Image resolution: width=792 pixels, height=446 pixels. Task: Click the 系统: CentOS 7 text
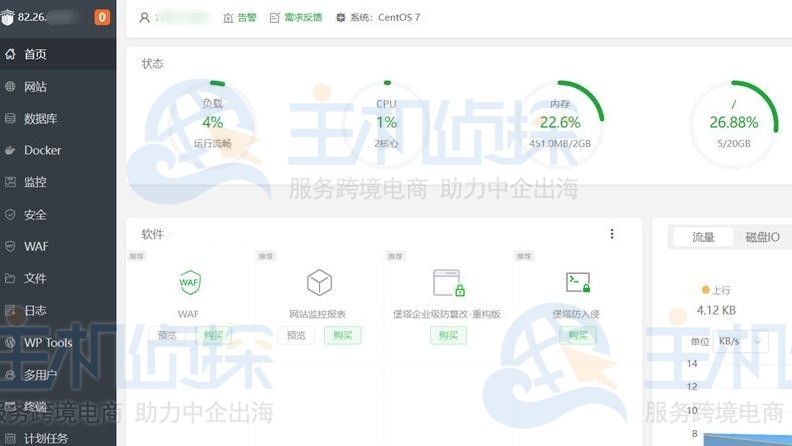coord(385,18)
